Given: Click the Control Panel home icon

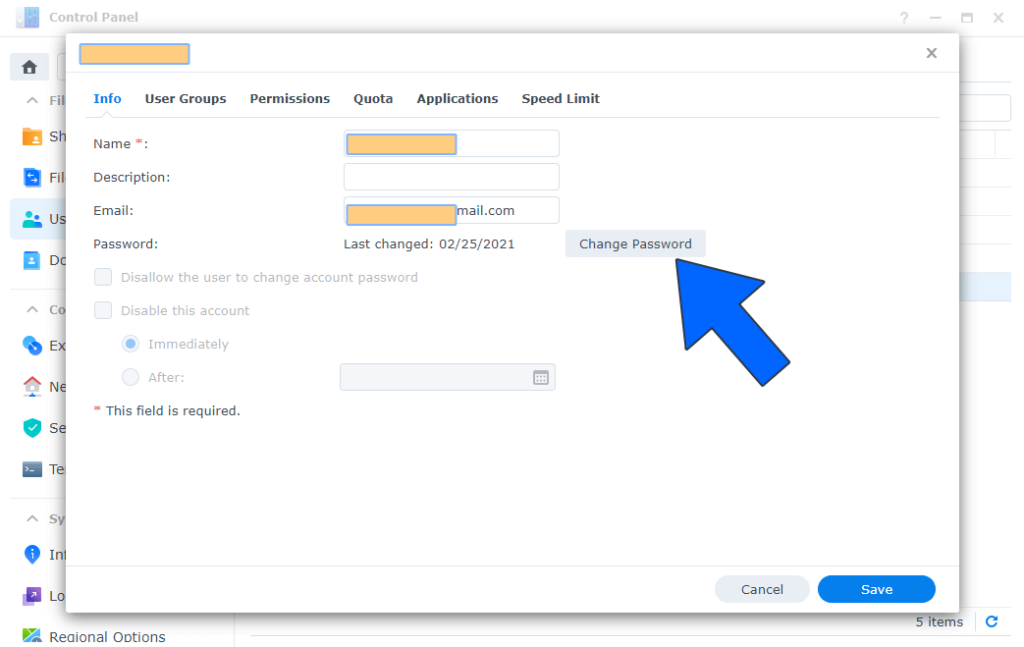Looking at the screenshot, I should [29, 67].
